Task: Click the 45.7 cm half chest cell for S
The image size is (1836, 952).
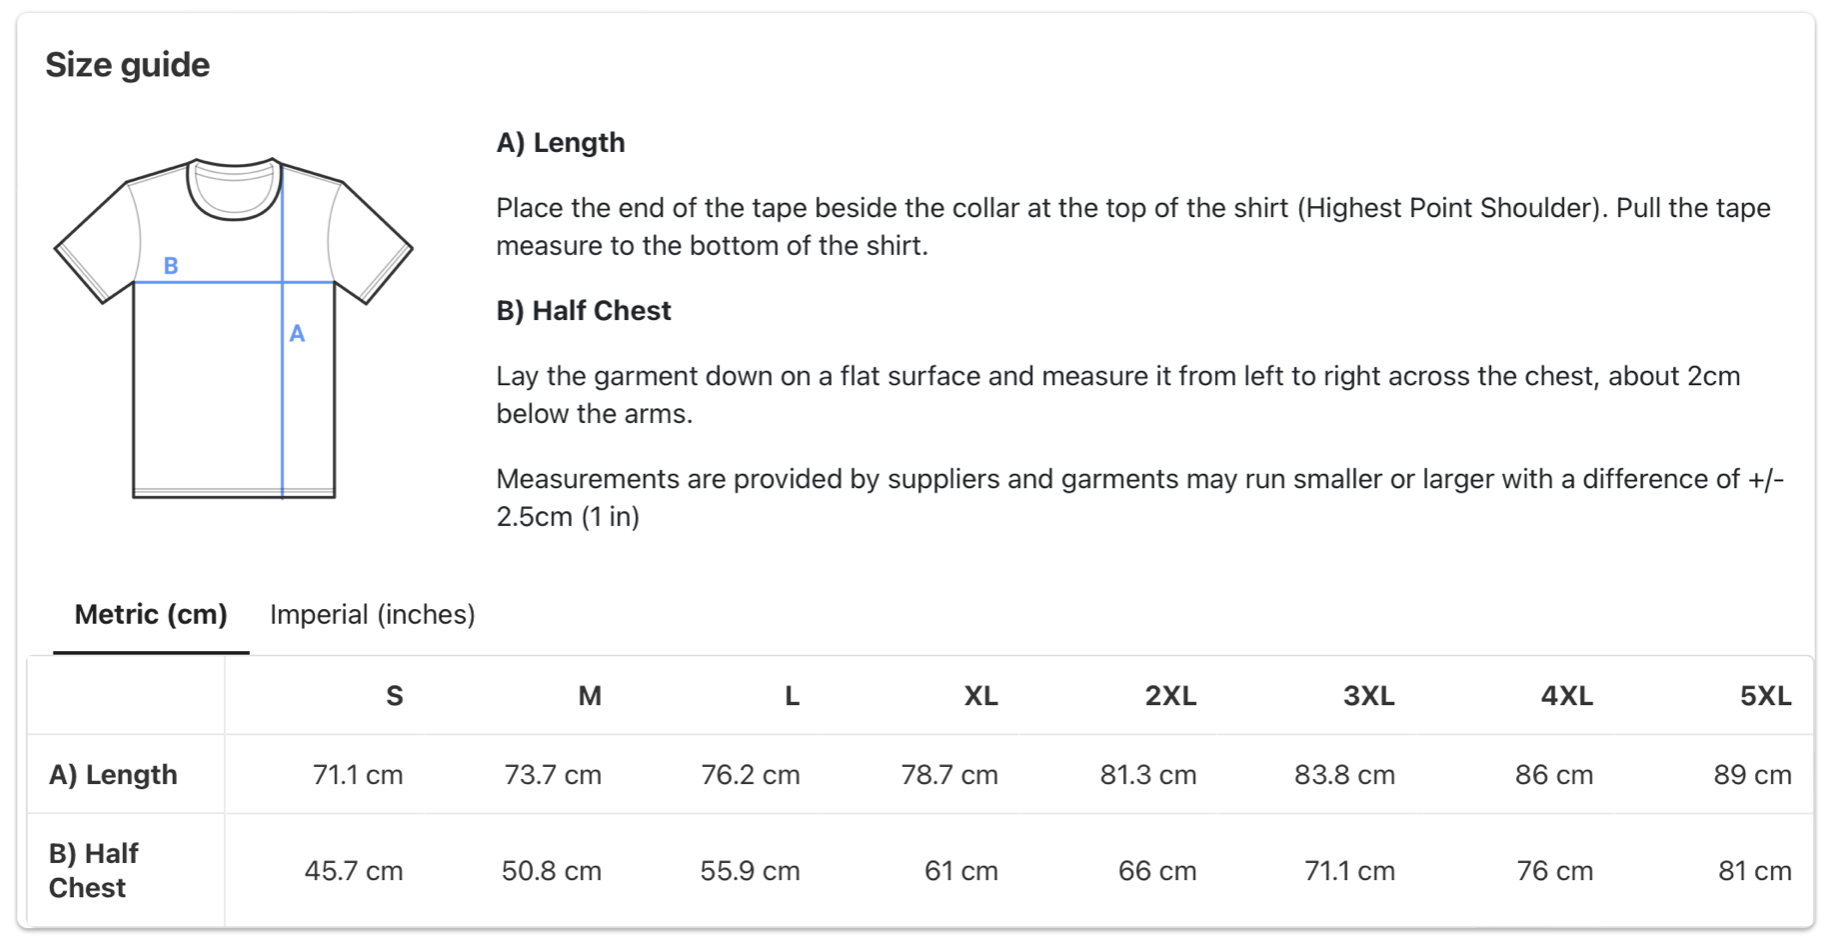Action: pos(354,871)
